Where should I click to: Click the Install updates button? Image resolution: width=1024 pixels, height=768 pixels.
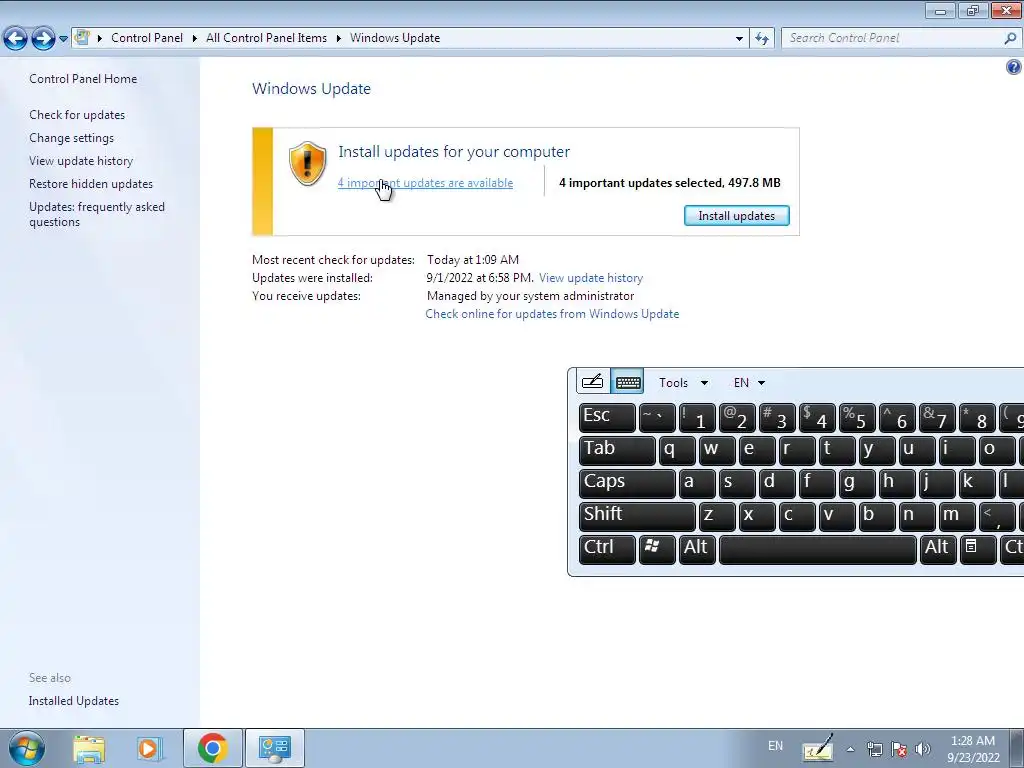(x=737, y=216)
